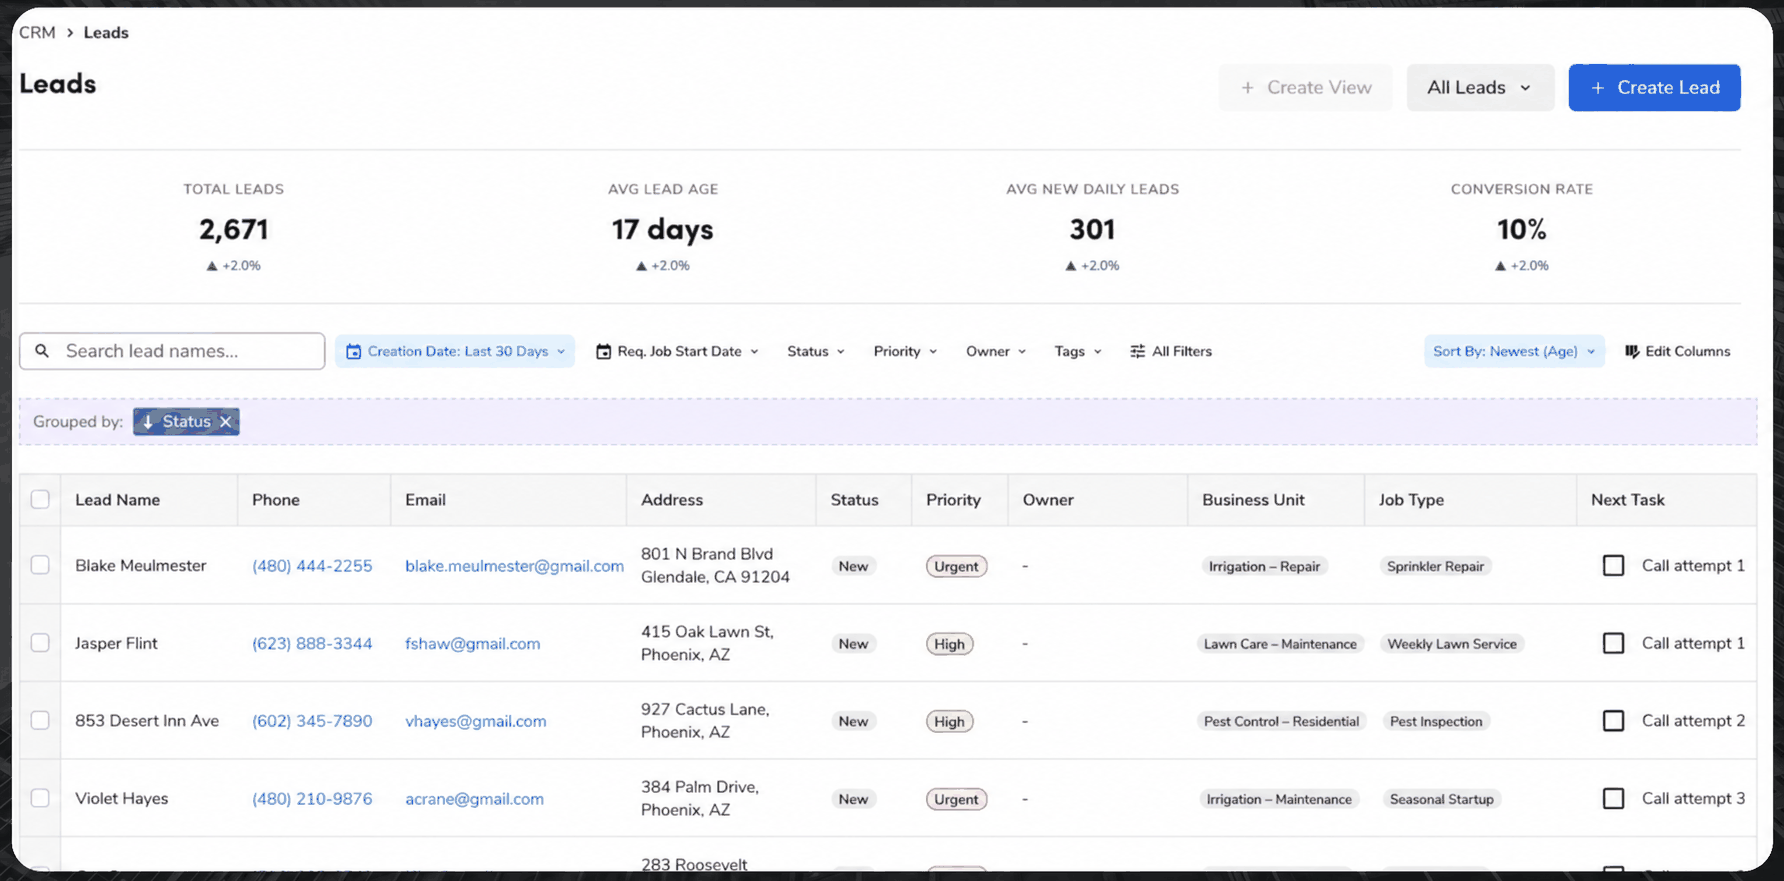
Task: Toggle the select-all checkbox in table header
Action: [40, 499]
